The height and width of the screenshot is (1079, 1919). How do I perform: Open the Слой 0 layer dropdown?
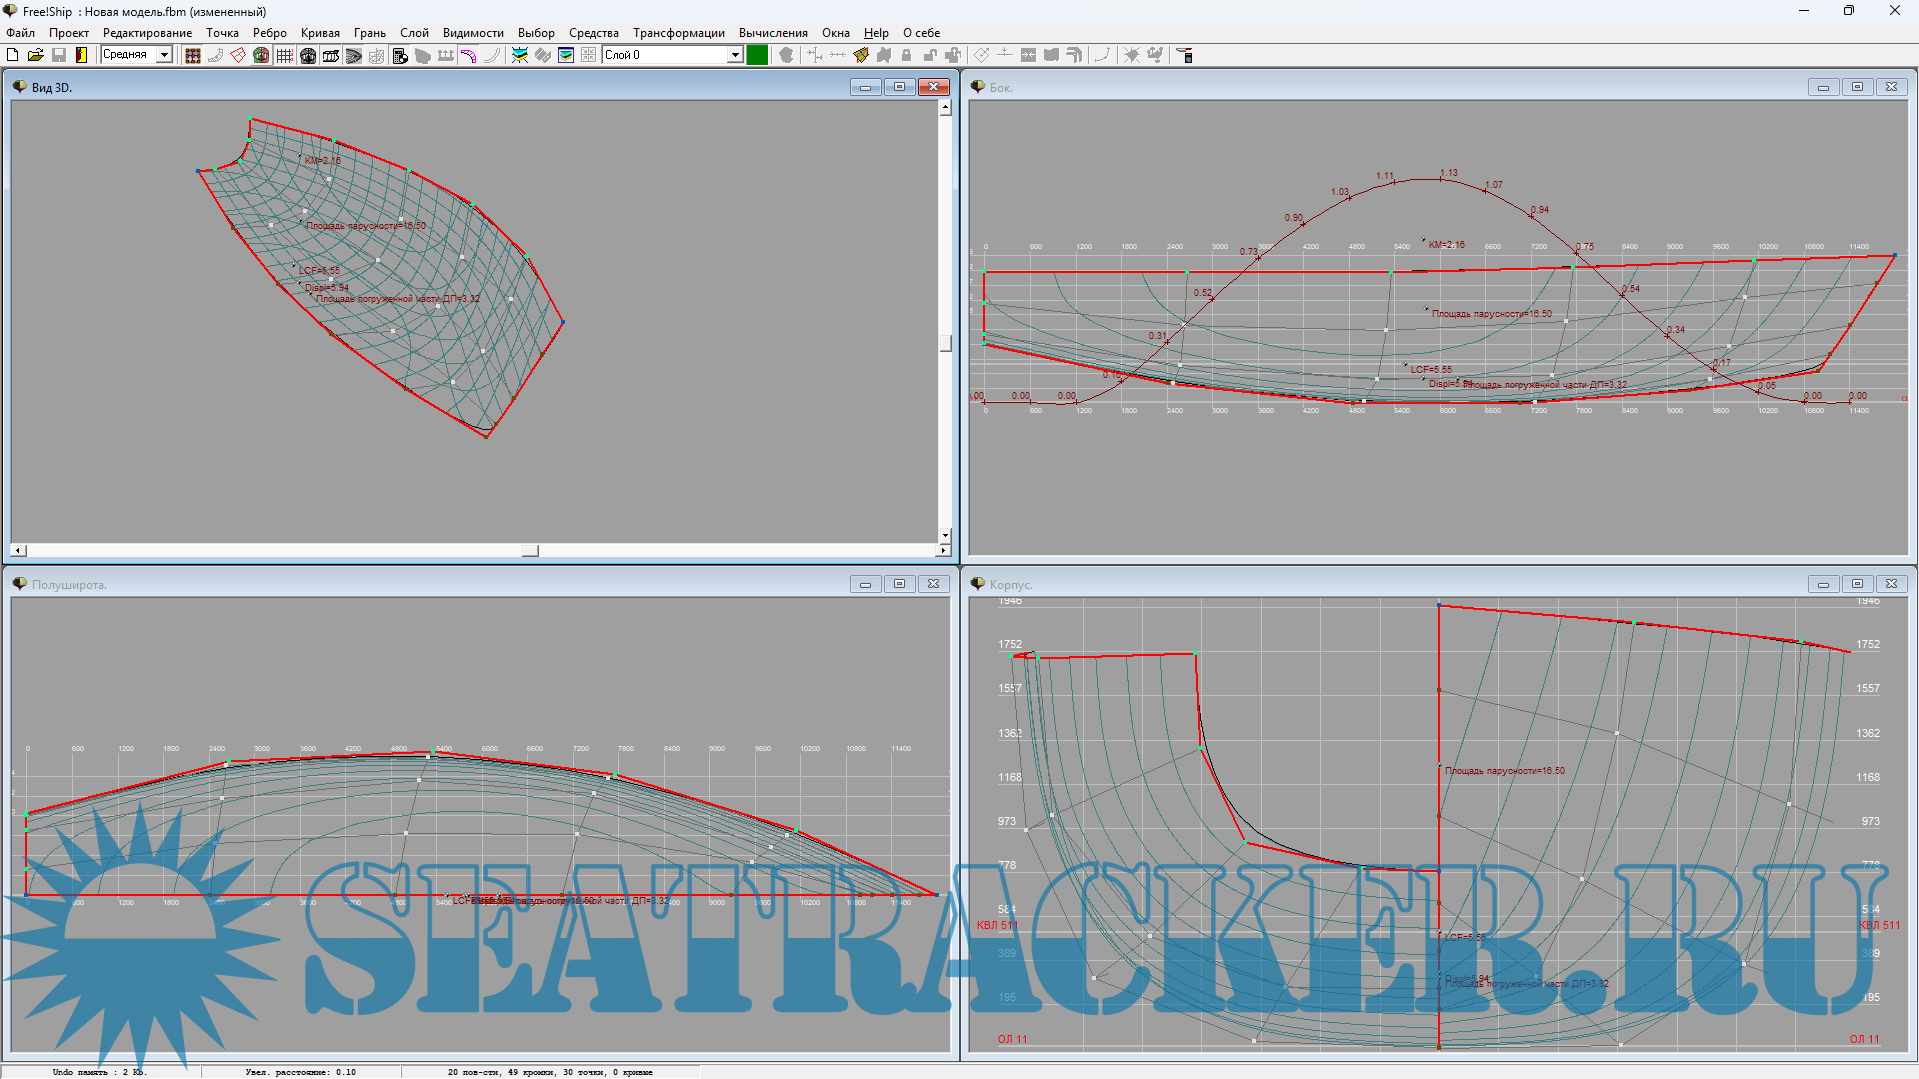(735, 55)
